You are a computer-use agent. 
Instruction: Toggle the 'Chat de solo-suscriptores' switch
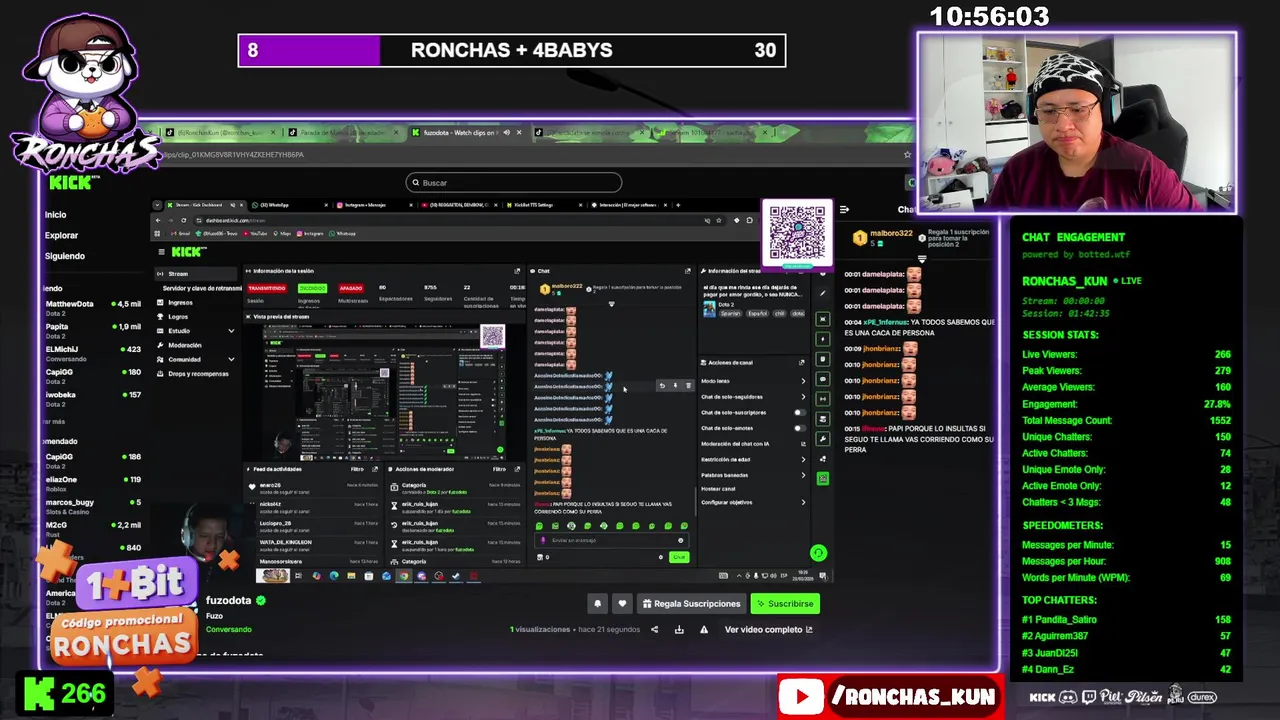tap(799, 412)
